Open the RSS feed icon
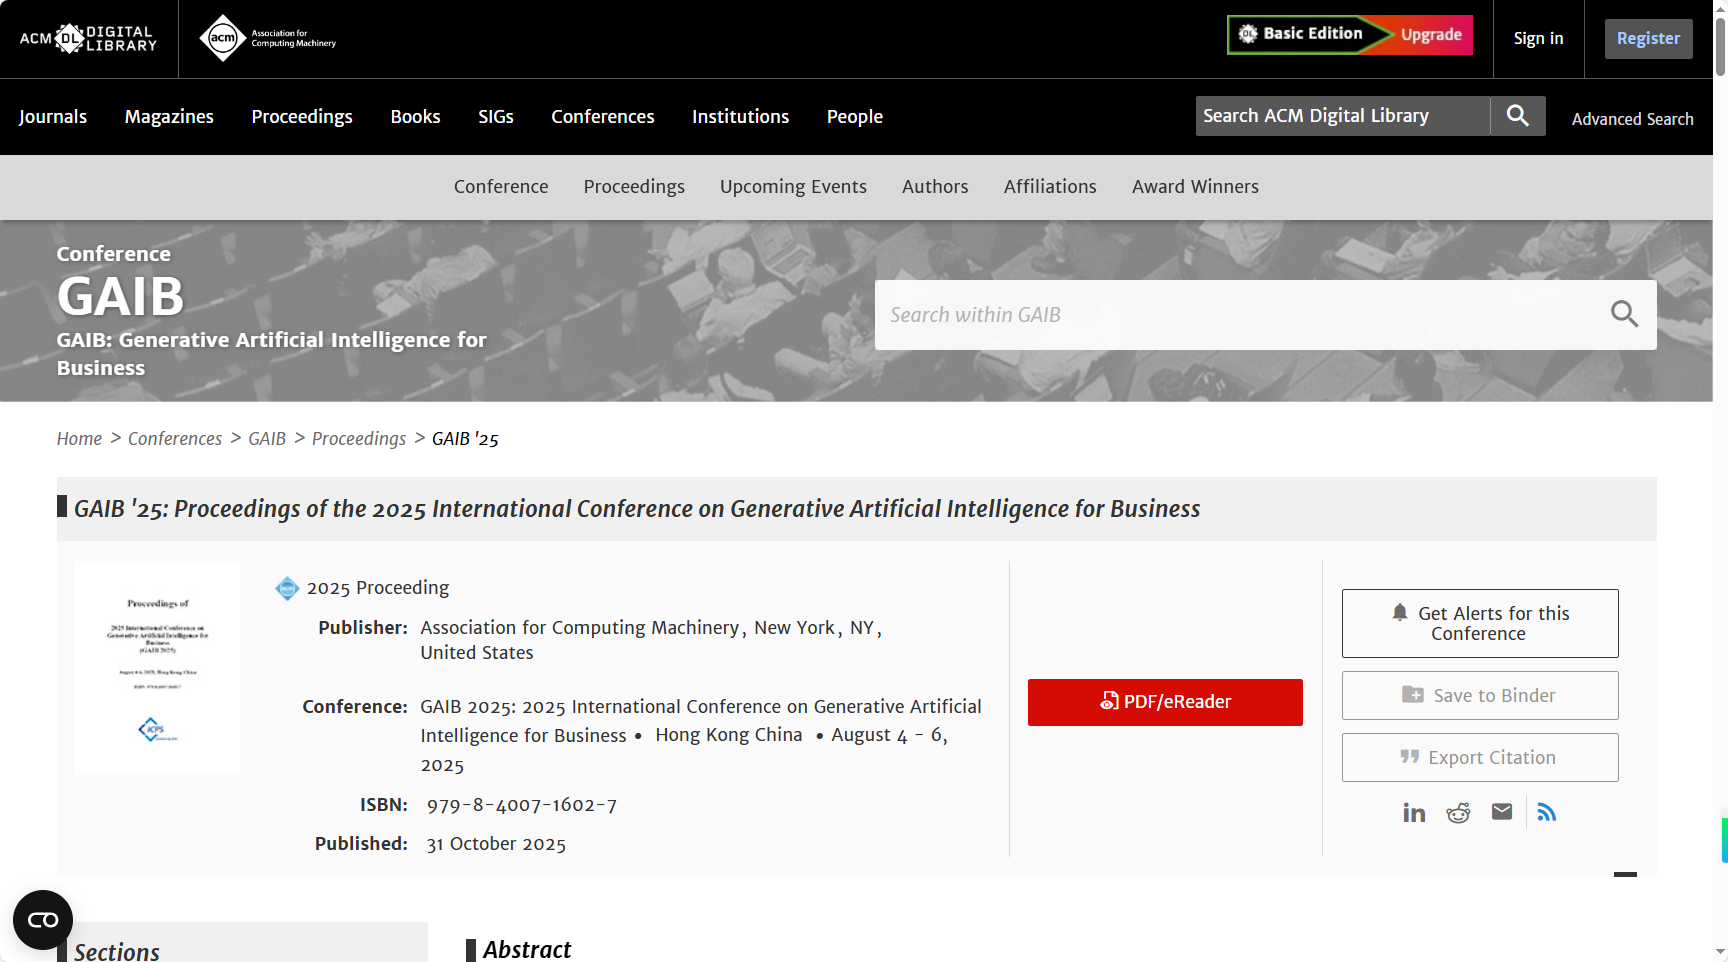This screenshot has height=962, width=1728. [1547, 812]
